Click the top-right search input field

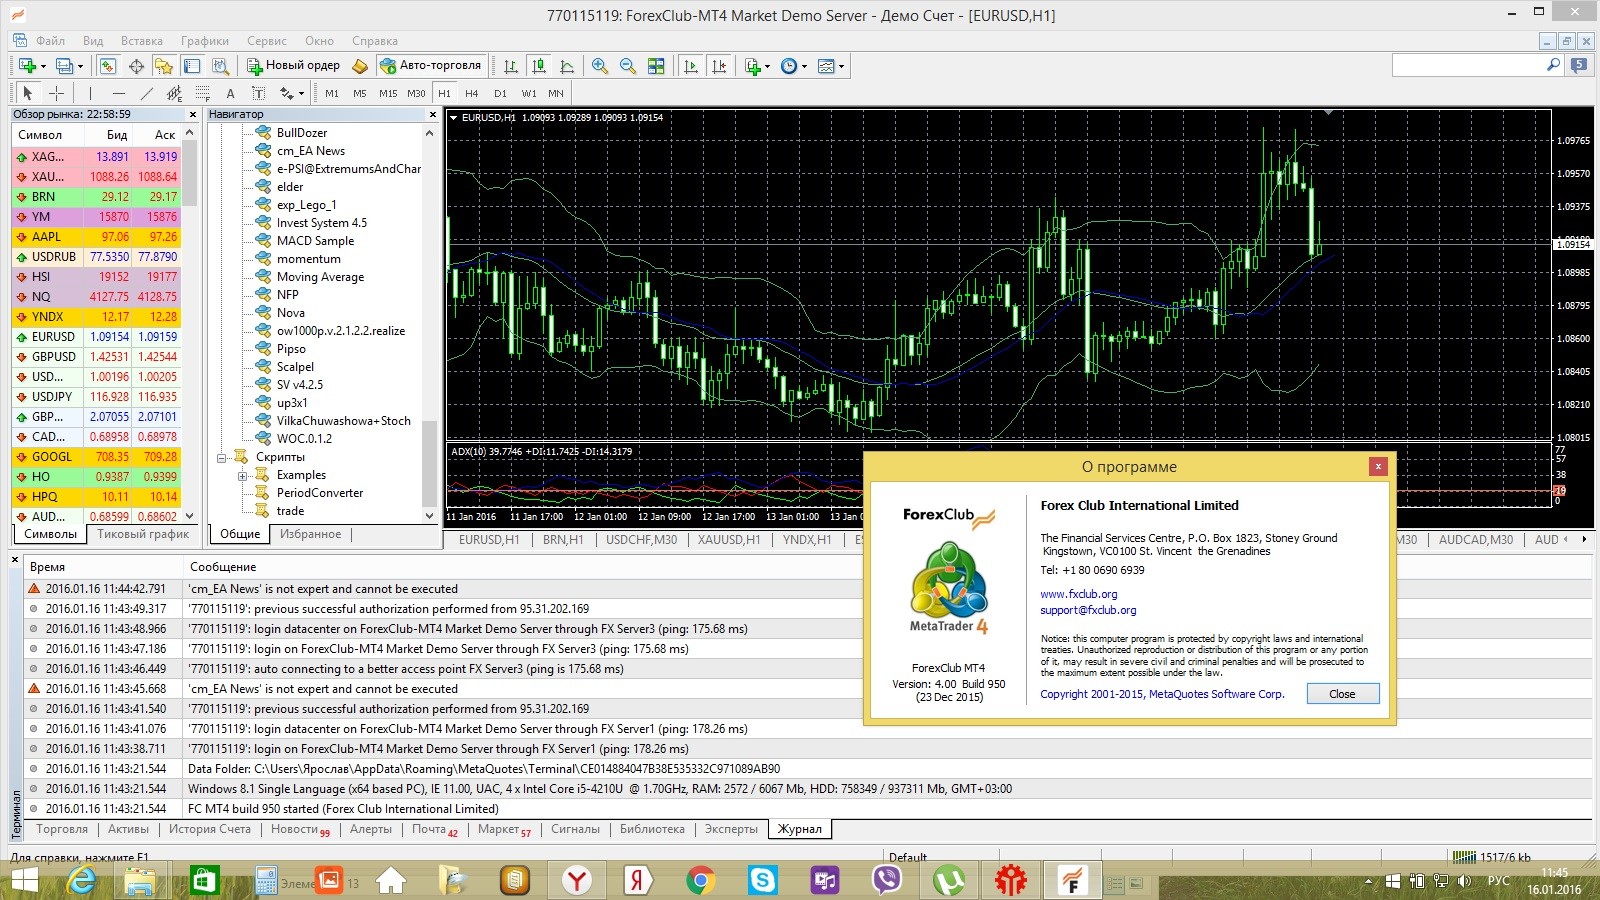tap(1468, 65)
